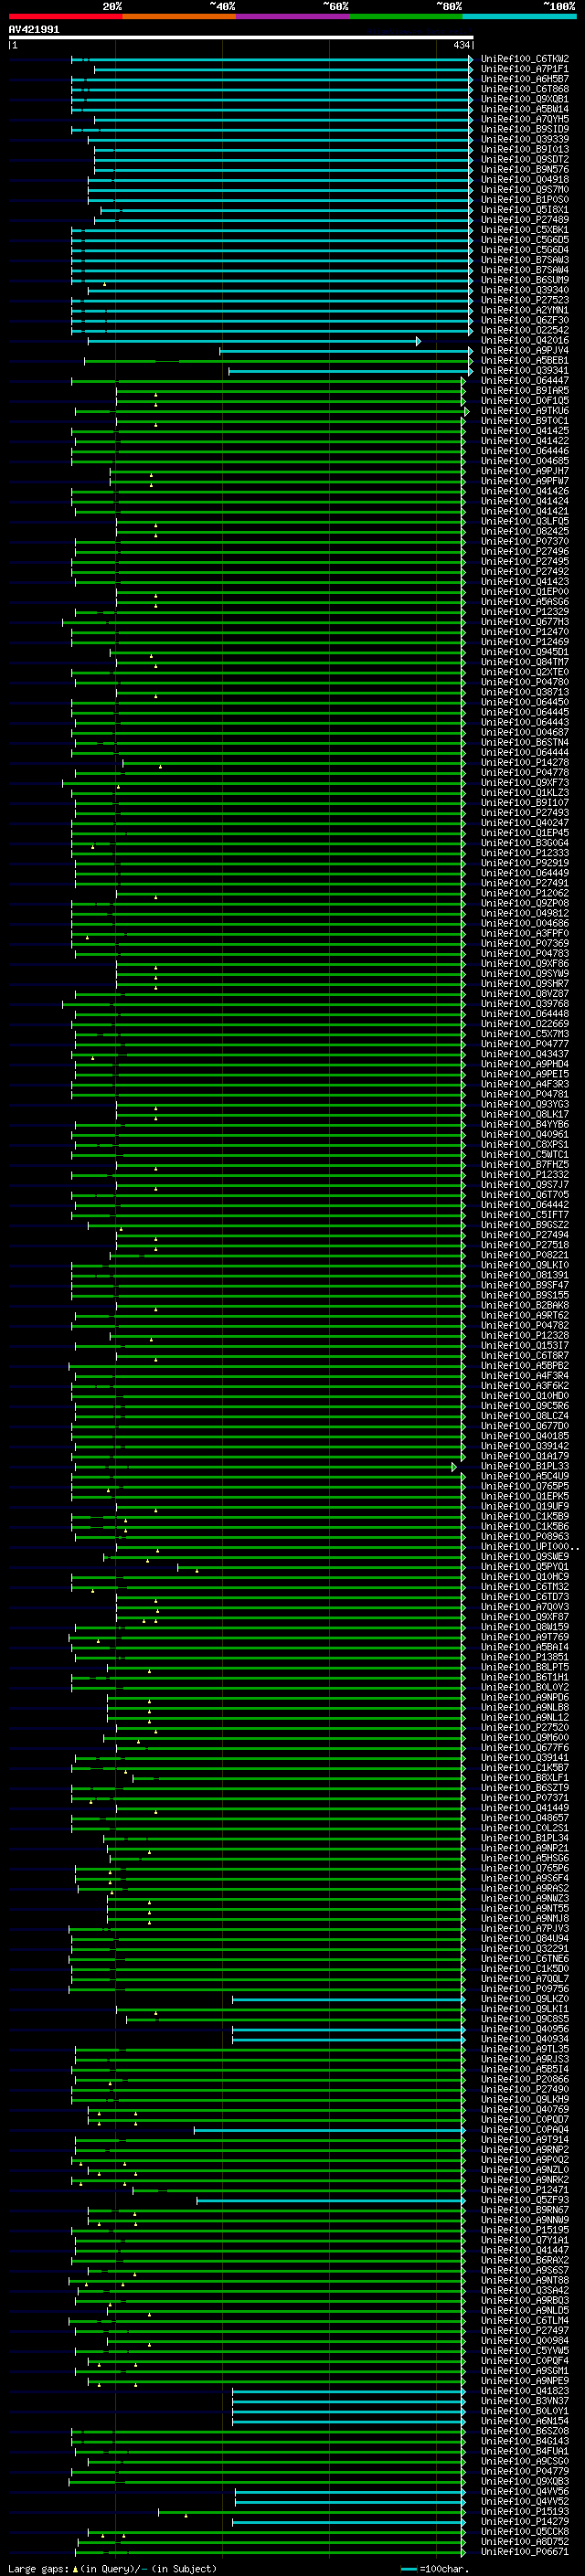Select the UniRef100_P27523 label
Screen dimensions: 585x2576
click(x=525, y=300)
